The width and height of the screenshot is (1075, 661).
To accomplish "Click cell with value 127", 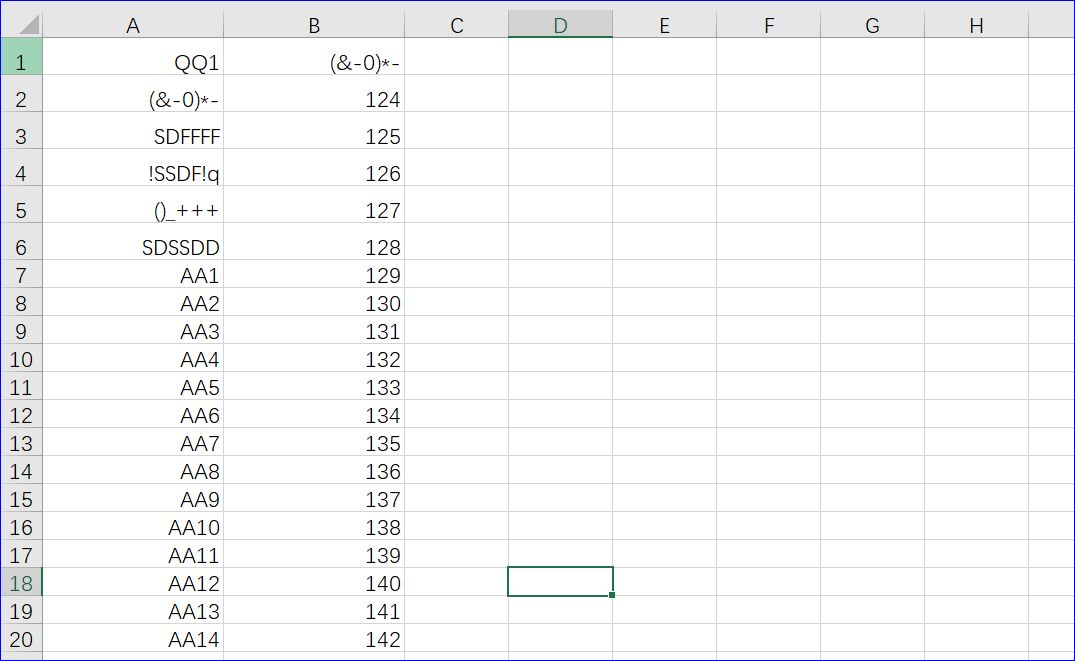I will click(314, 204).
